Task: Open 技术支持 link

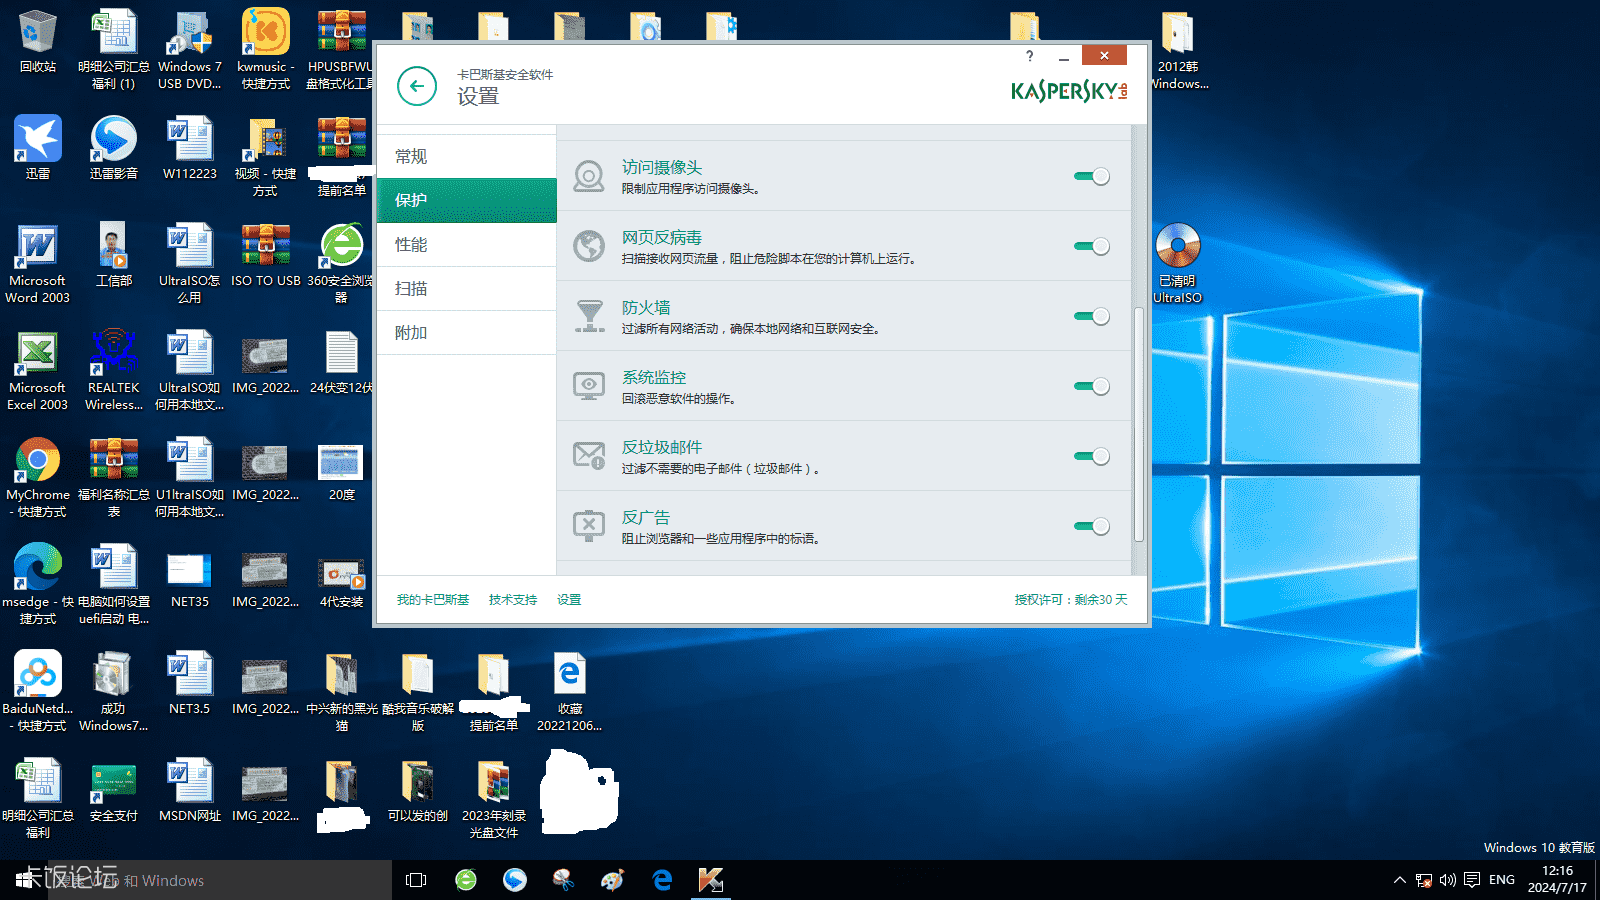Action: [x=513, y=600]
